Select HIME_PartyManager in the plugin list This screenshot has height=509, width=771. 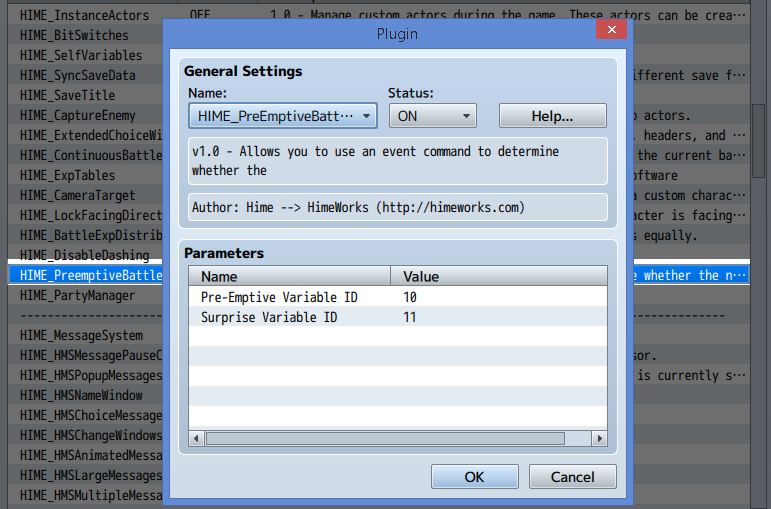[x=77, y=295]
